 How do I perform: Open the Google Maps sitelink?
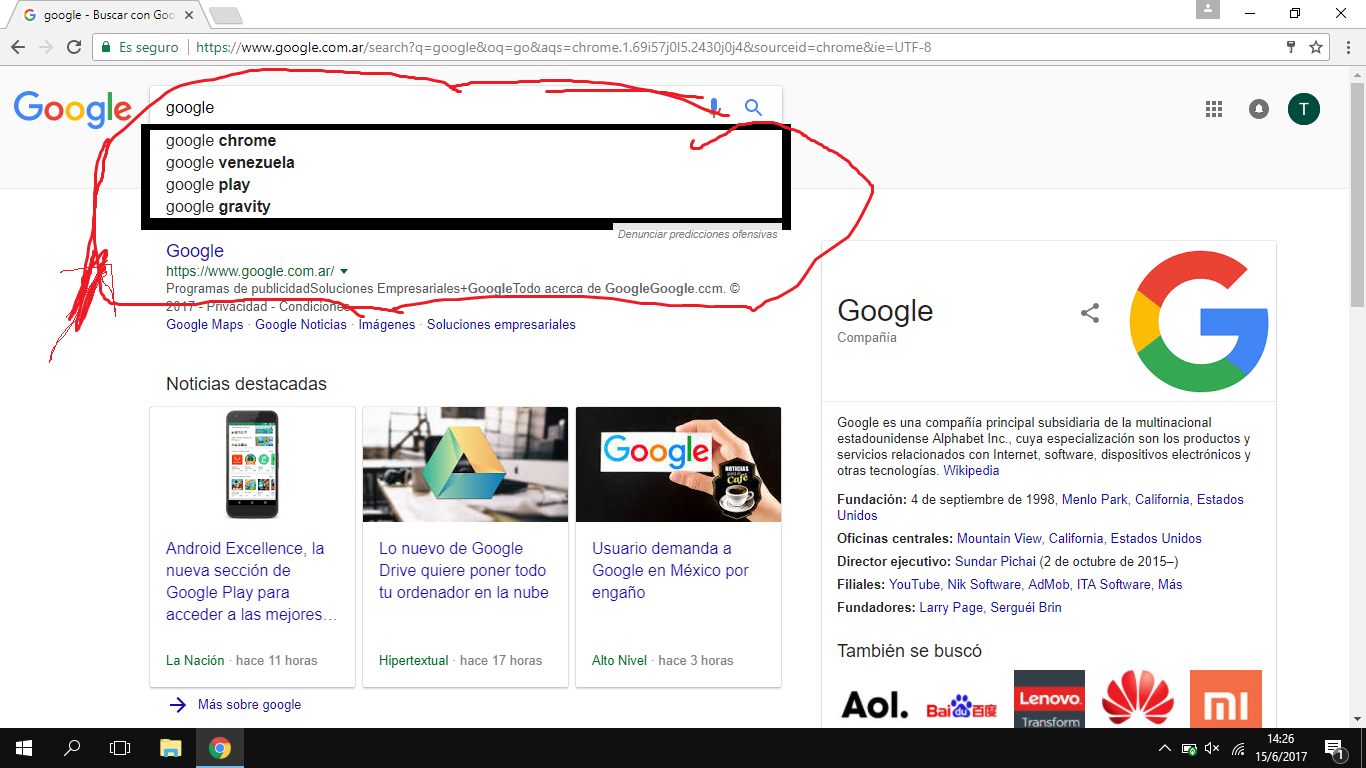coord(204,324)
